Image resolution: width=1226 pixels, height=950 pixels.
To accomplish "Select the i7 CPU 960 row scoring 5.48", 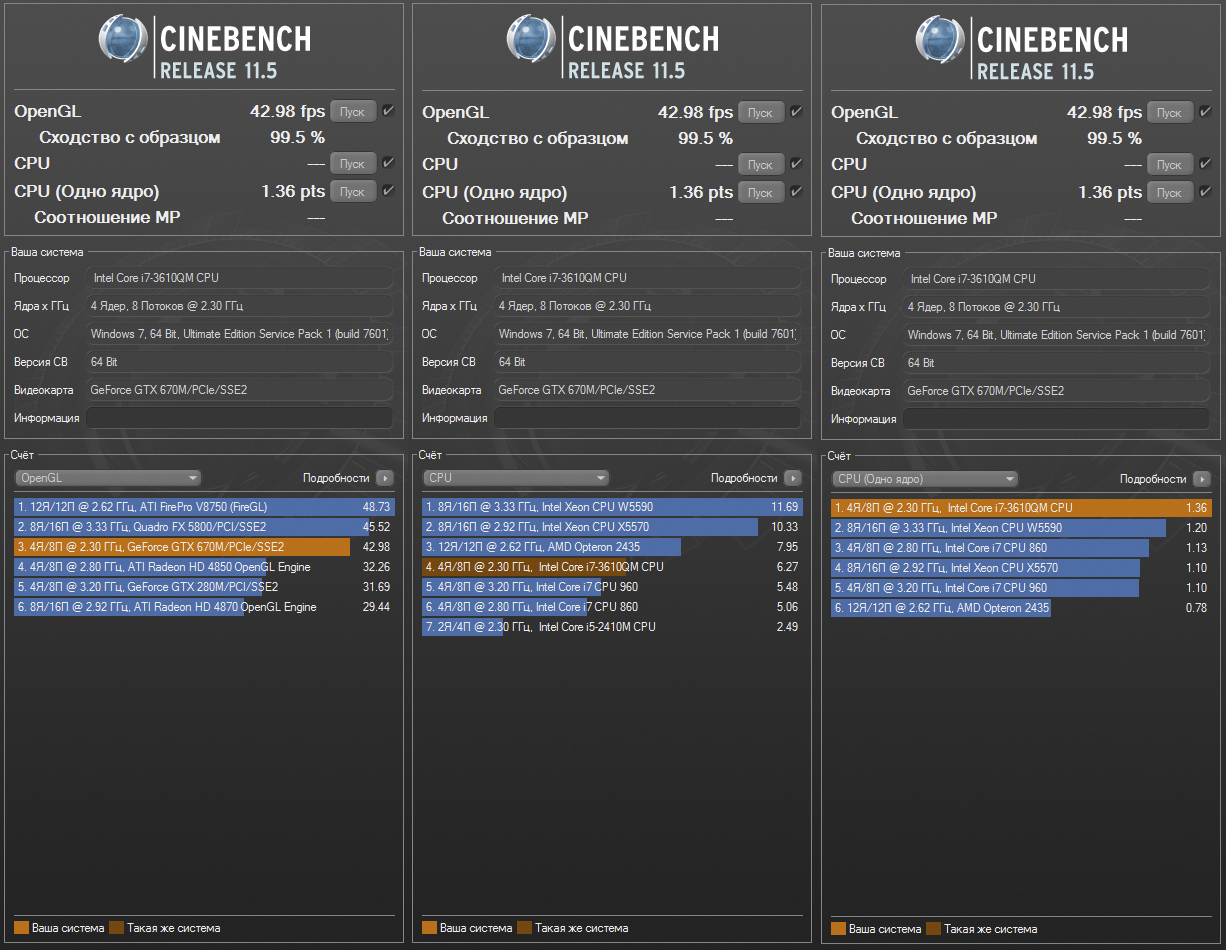I will [x=612, y=587].
